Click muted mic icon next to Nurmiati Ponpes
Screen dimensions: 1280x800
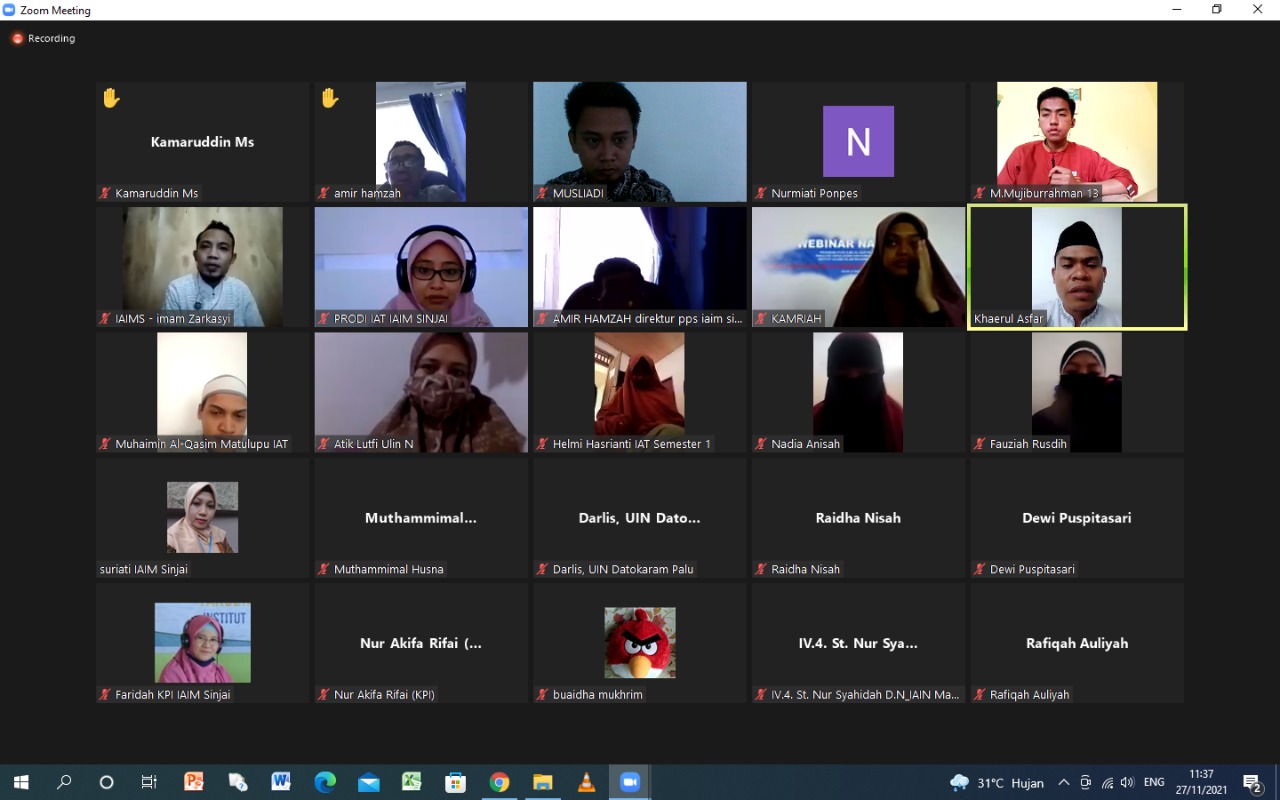(761, 193)
